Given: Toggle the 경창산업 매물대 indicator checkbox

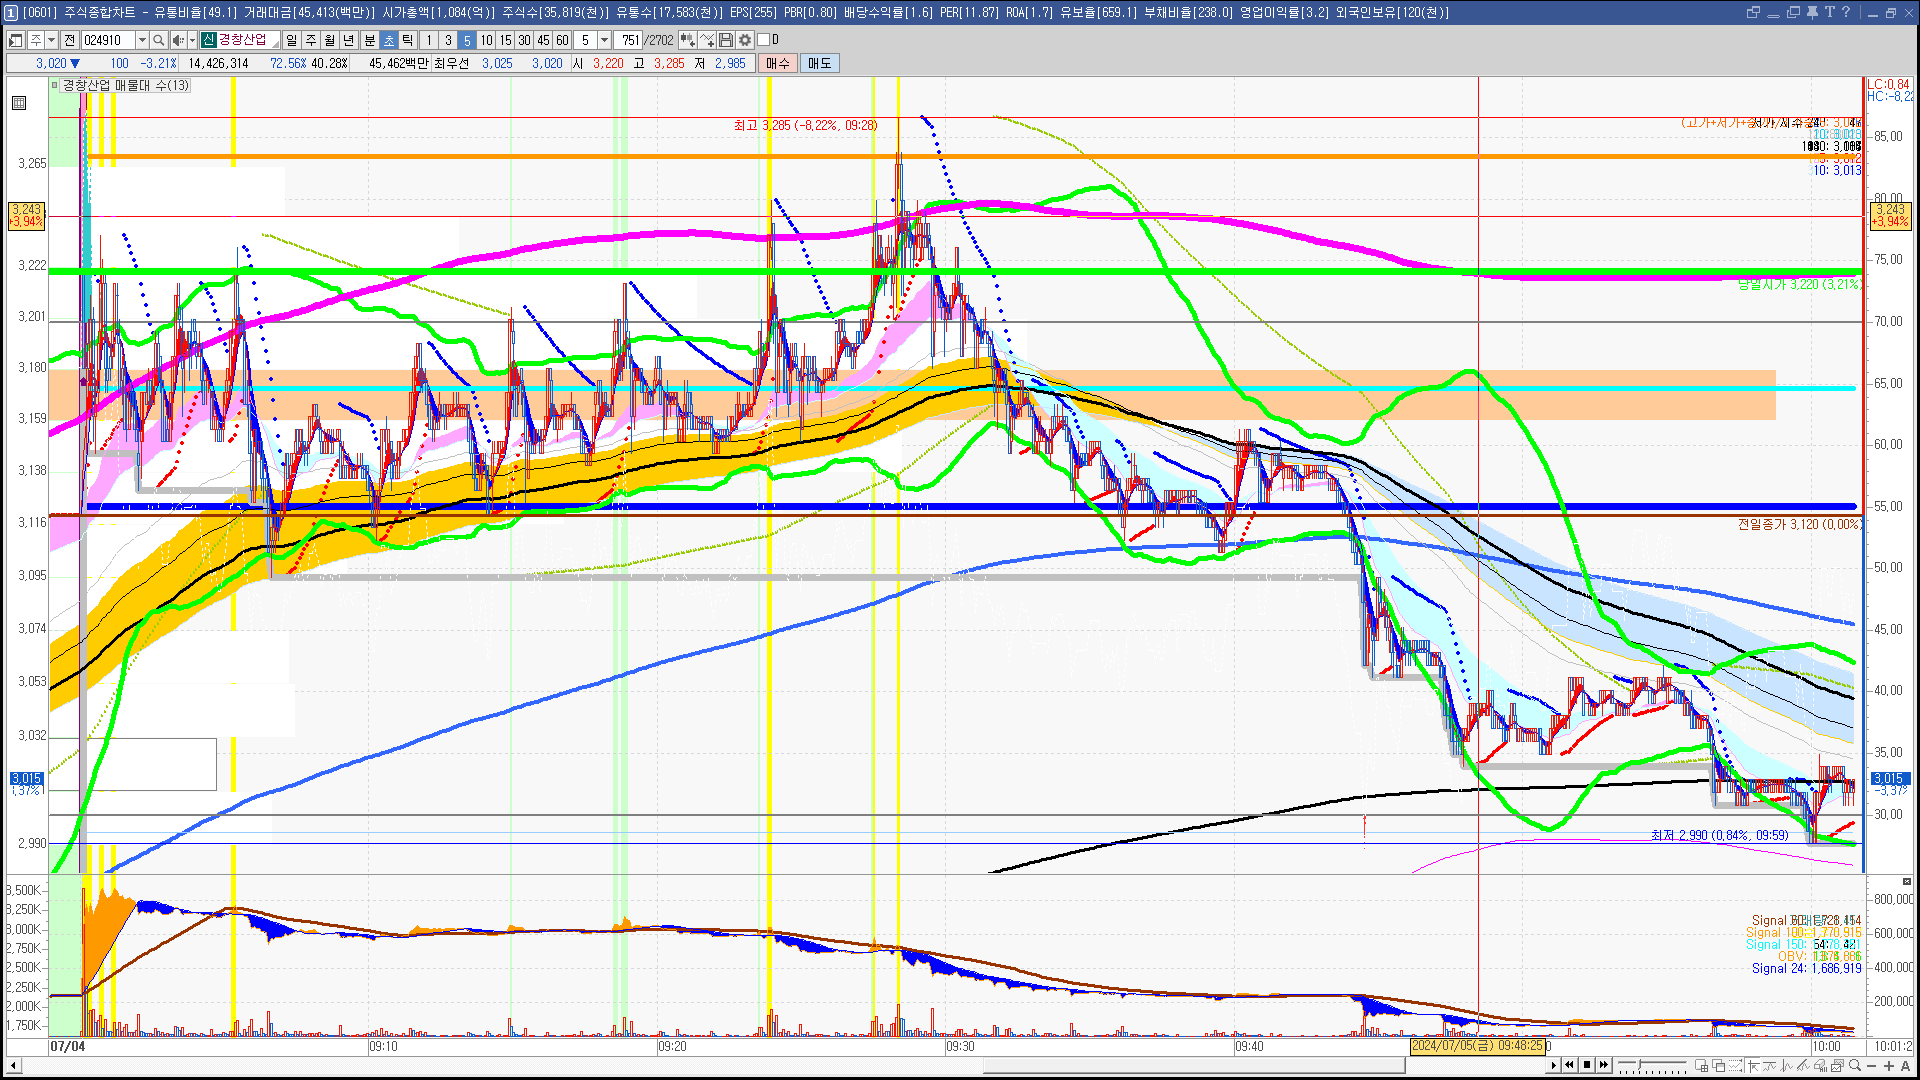Looking at the screenshot, I should point(55,86).
